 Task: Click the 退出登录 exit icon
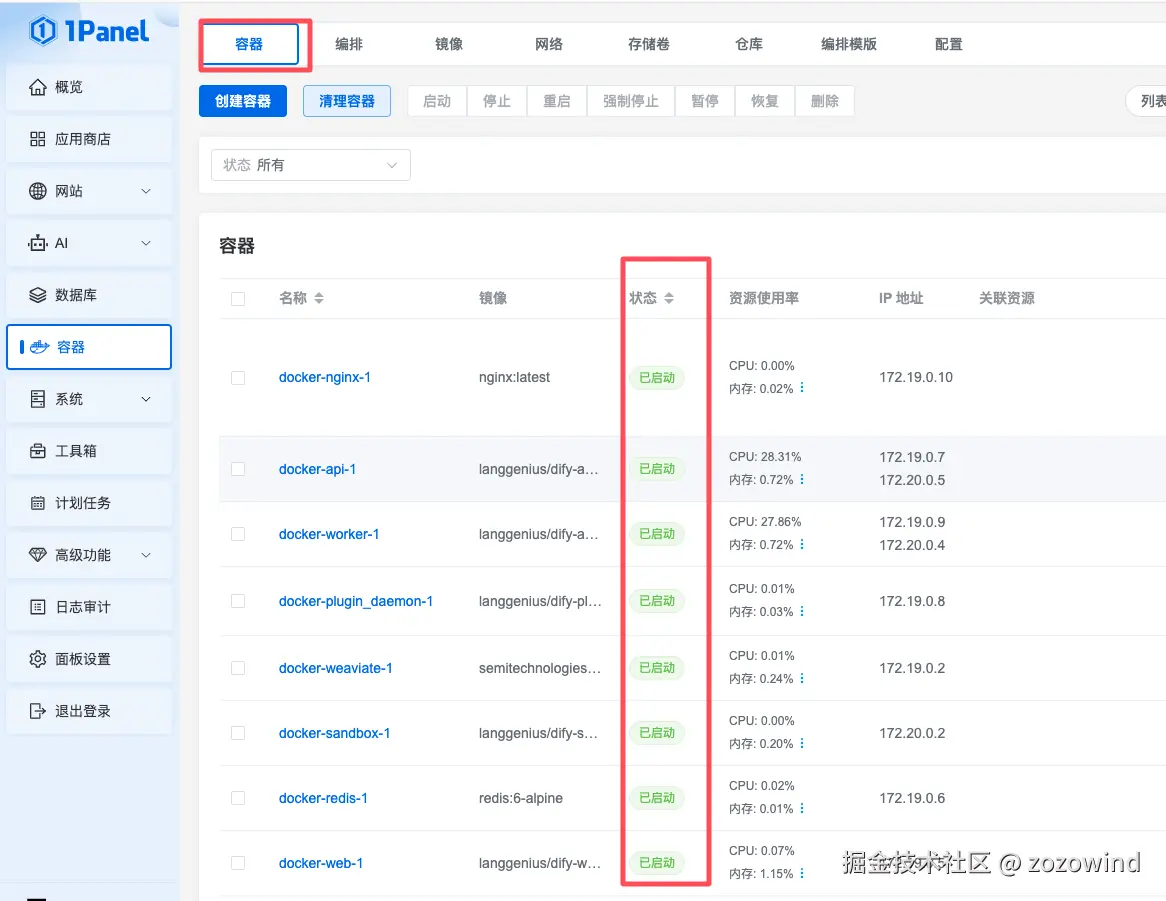tap(37, 711)
